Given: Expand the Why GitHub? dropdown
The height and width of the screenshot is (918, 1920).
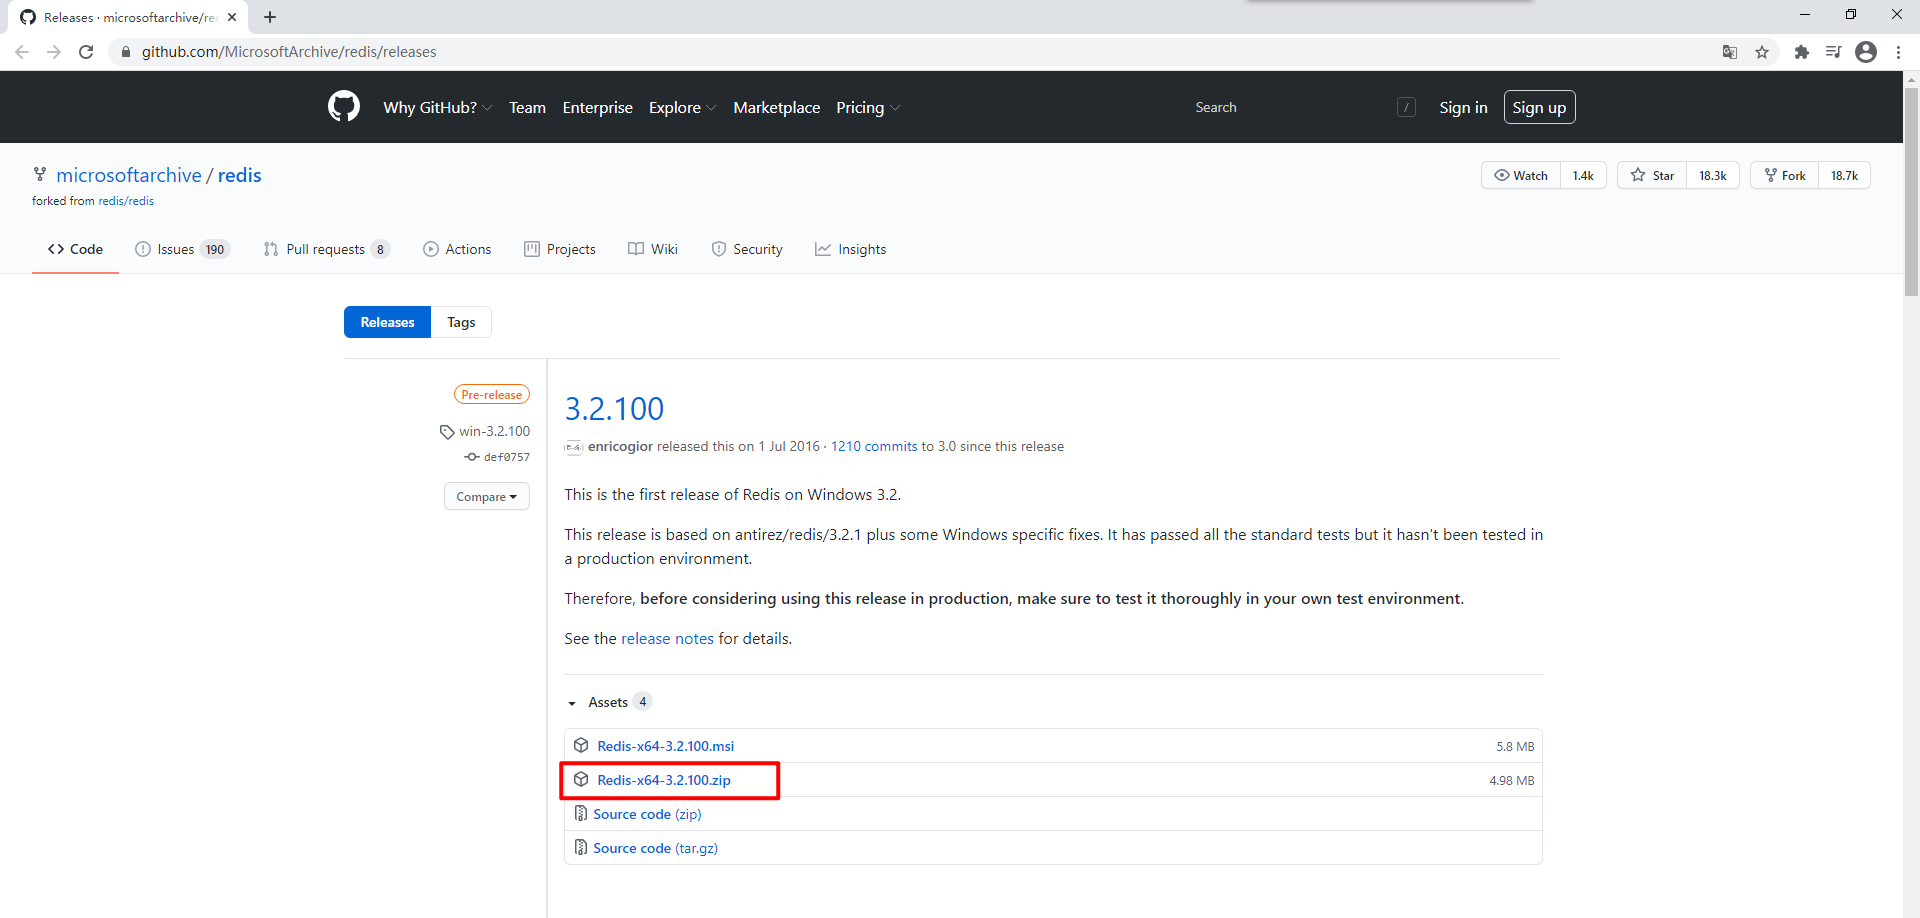Looking at the screenshot, I should 437,107.
